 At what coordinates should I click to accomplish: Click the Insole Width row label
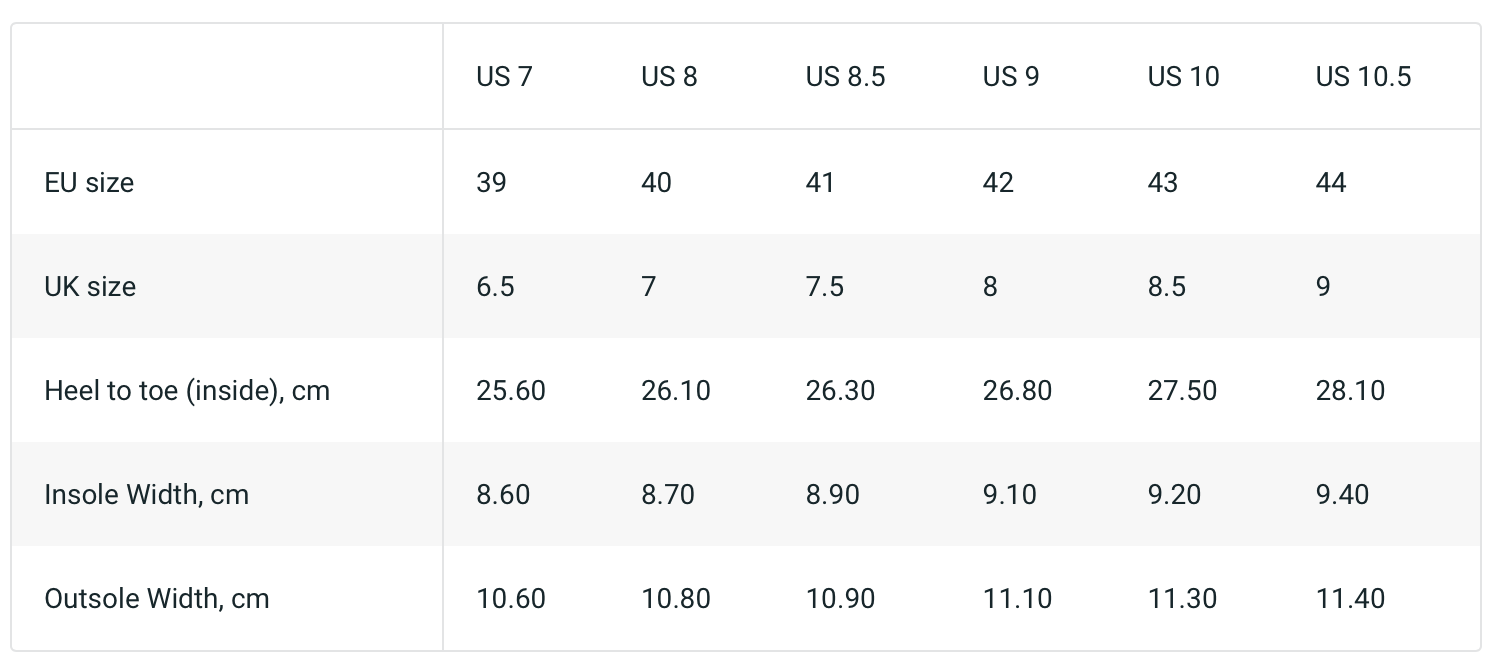[x=146, y=494]
